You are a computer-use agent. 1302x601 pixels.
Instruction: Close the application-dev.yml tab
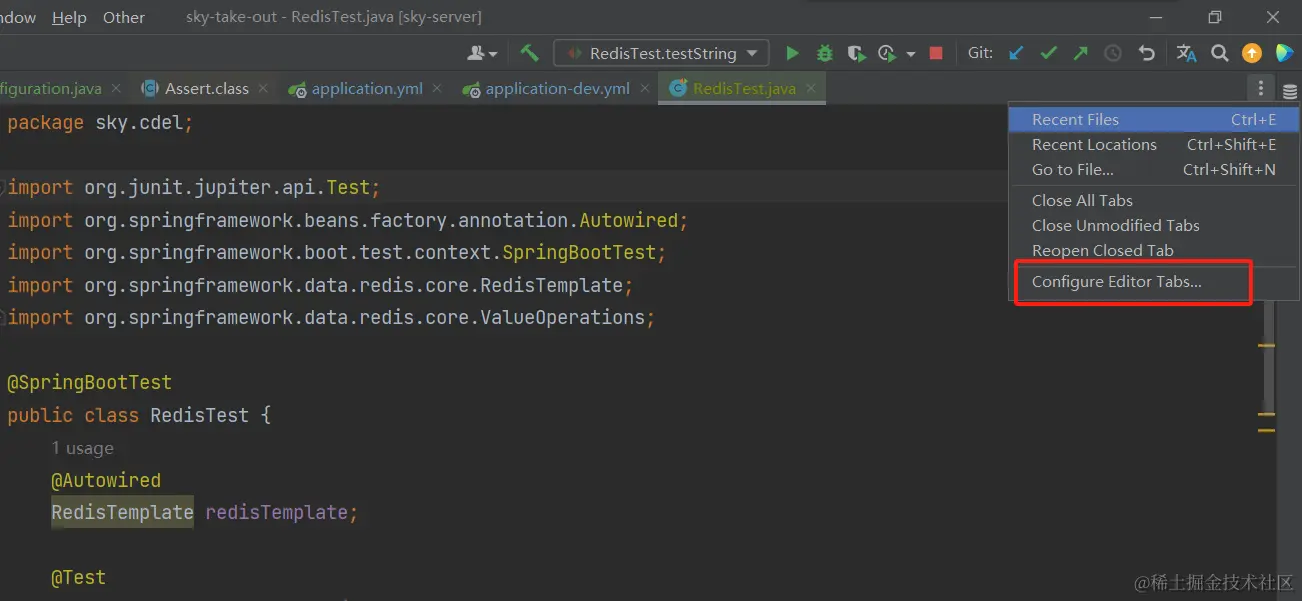pos(645,88)
